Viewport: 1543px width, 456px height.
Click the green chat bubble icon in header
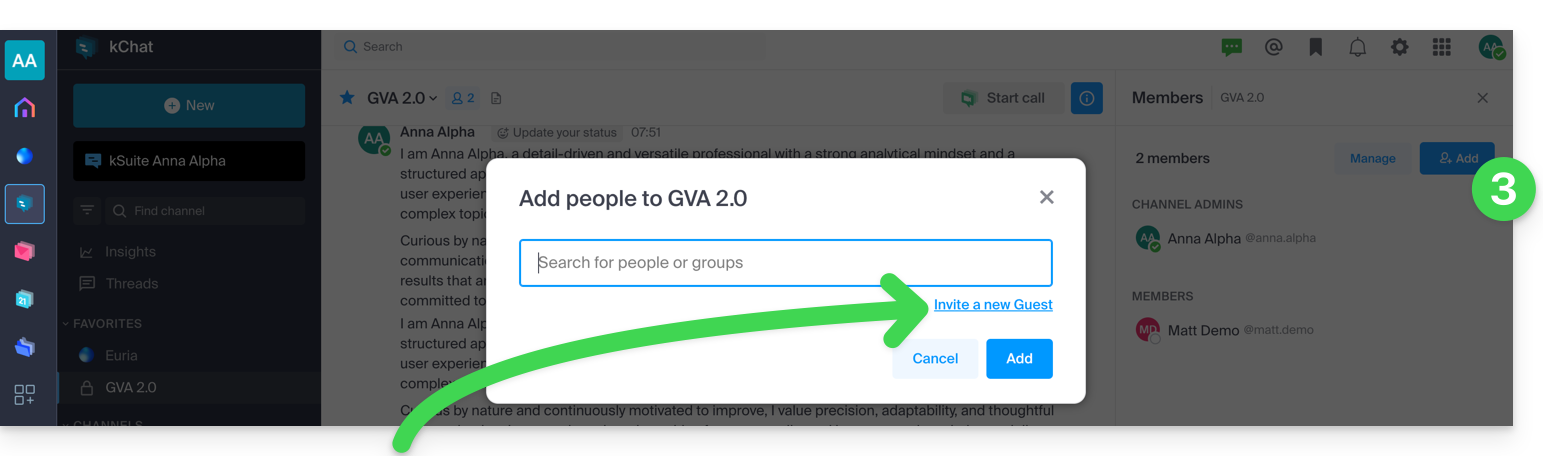(x=1231, y=47)
